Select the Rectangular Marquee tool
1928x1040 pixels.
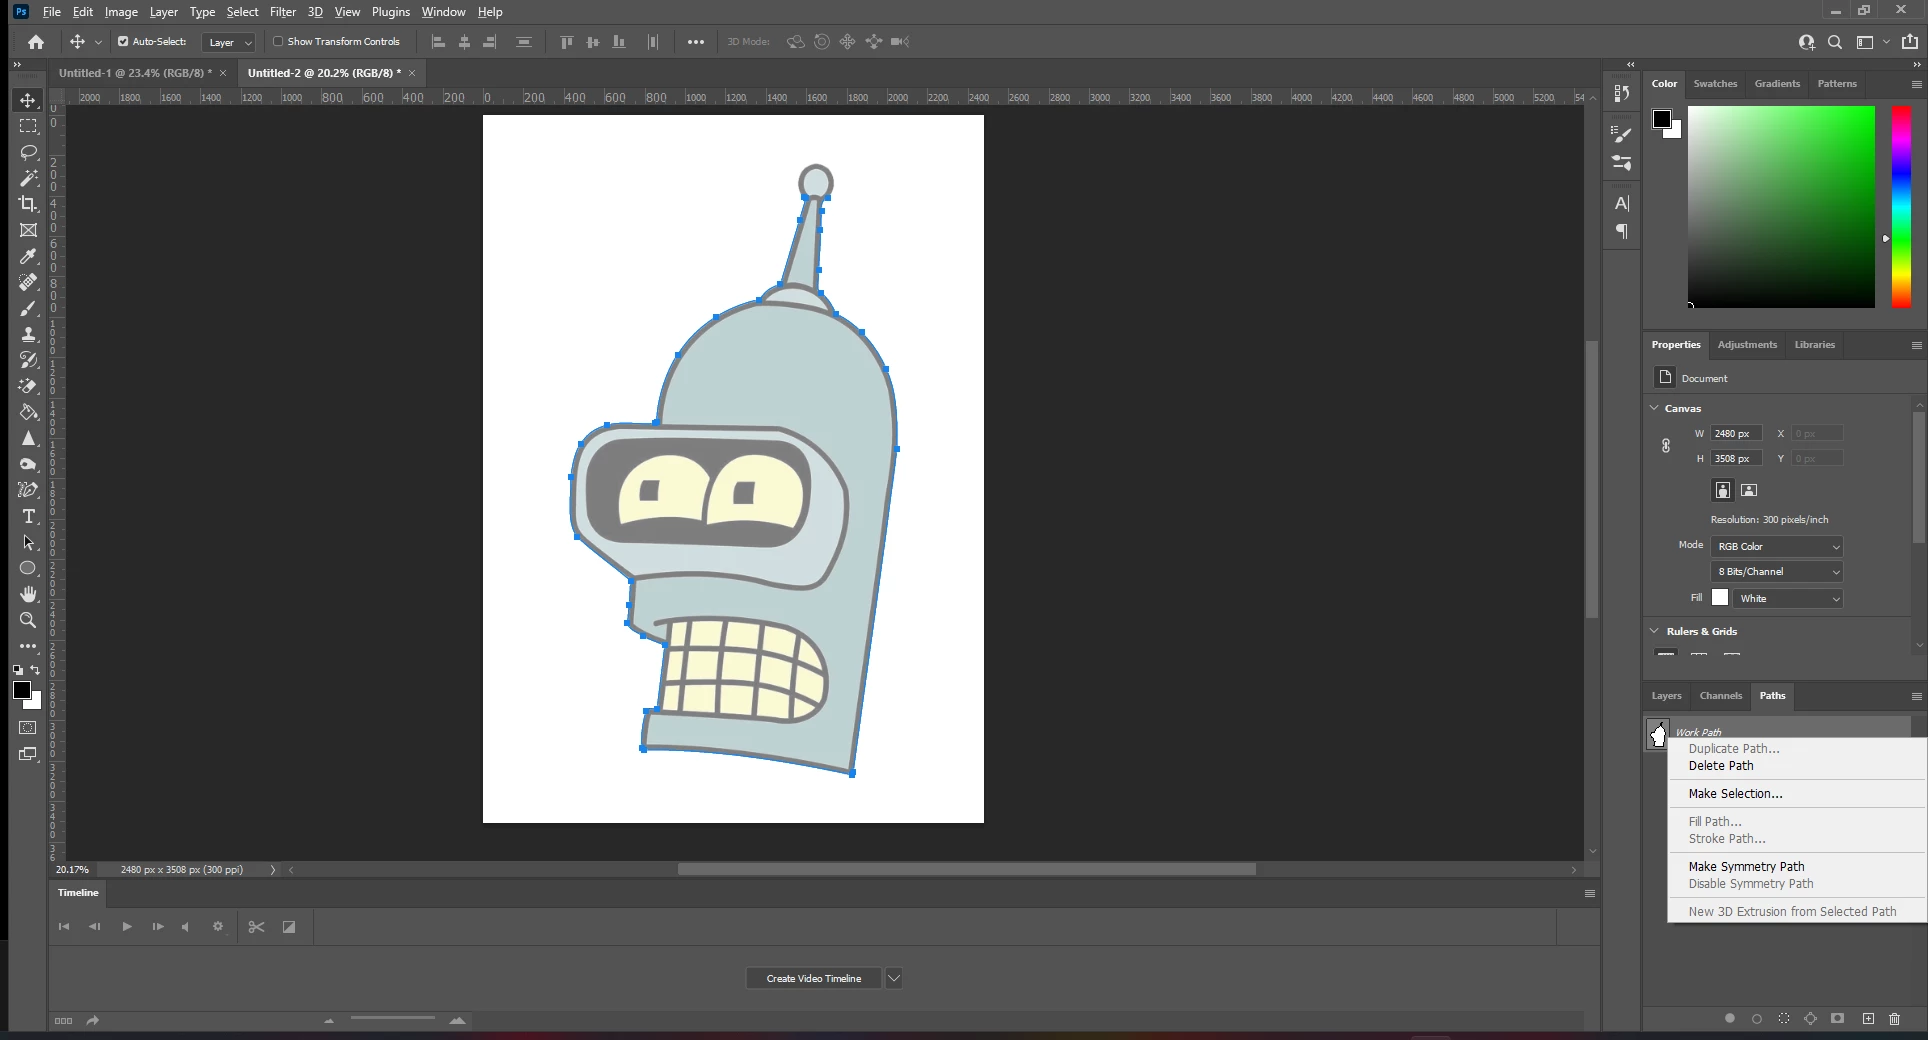(x=28, y=126)
